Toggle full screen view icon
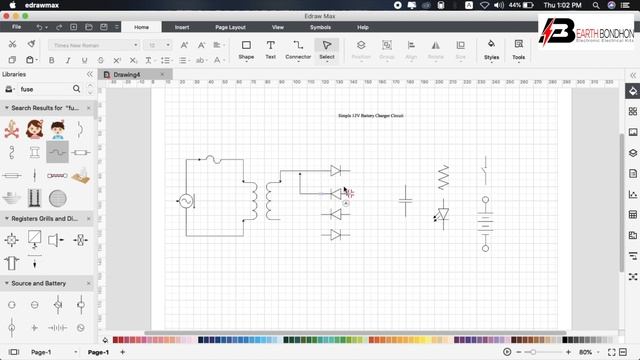Image resolution: width=640 pixels, height=360 pixels. pyautogui.click(x=611, y=352)
